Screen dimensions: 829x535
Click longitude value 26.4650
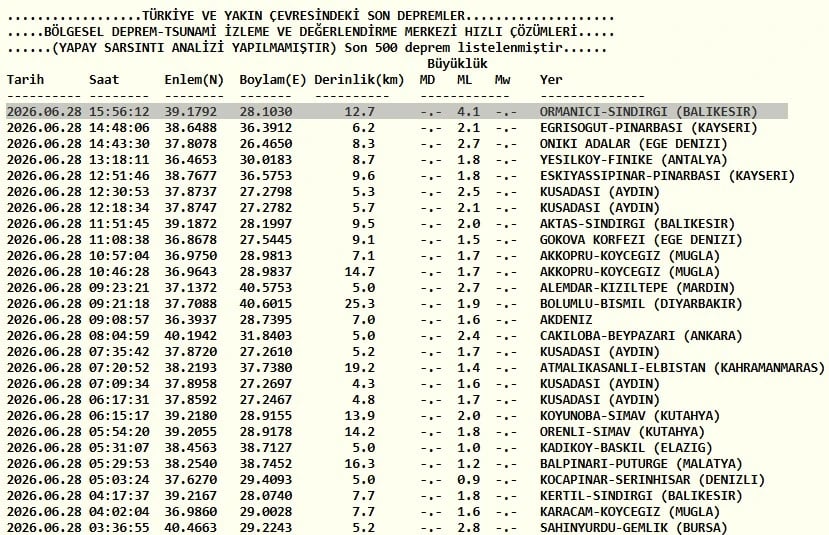click(x=265, y=144)
